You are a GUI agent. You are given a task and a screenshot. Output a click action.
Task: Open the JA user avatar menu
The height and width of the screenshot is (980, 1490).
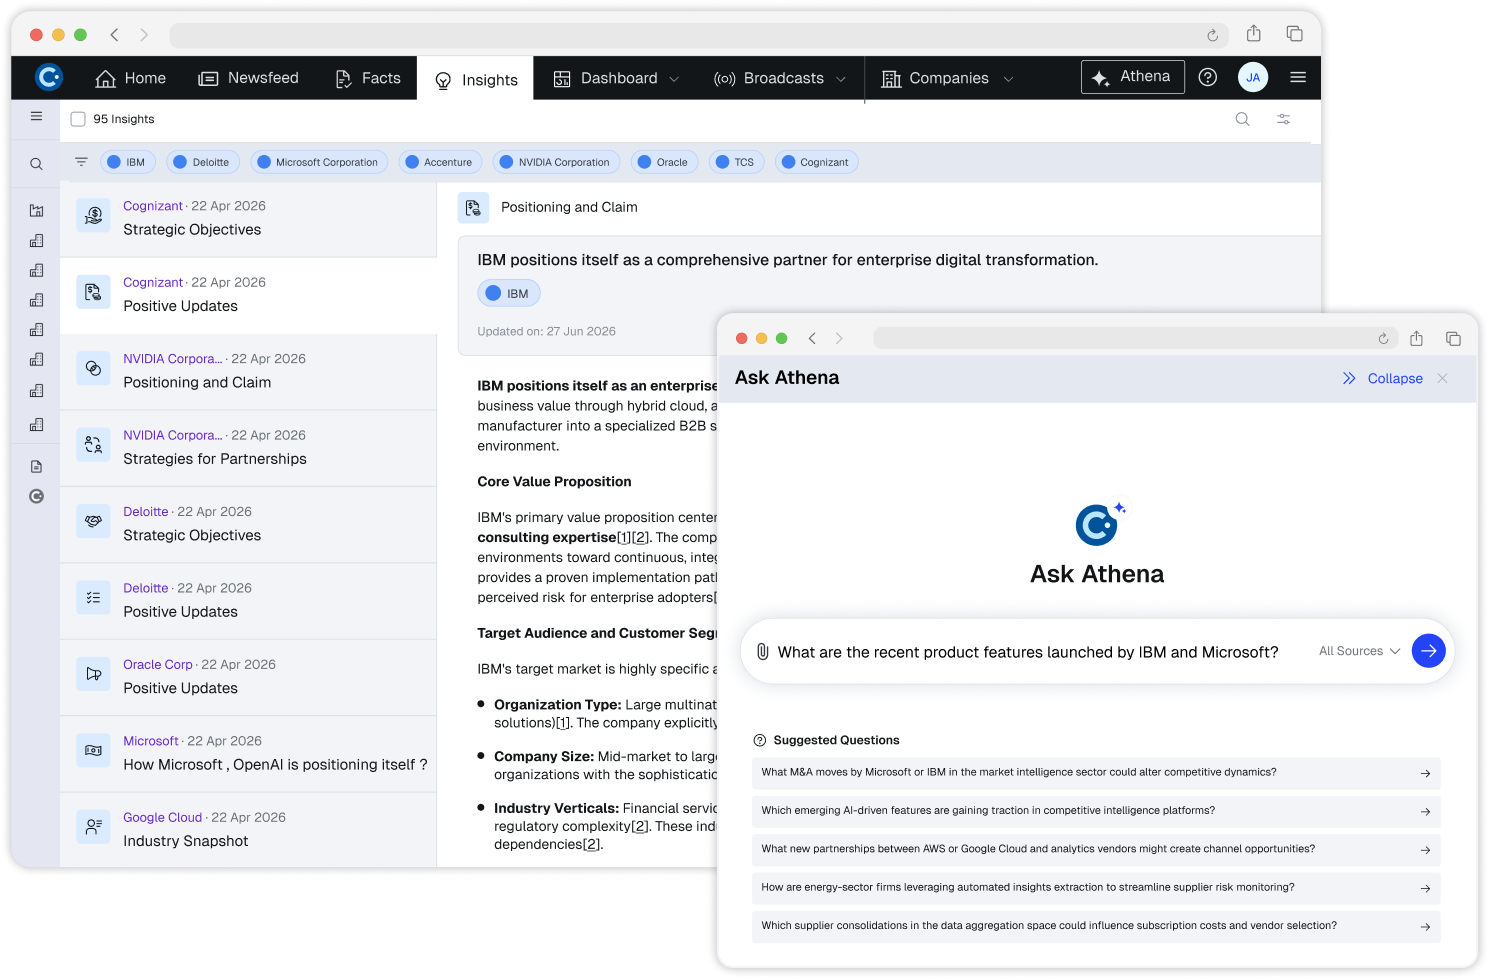pos(1253,77)
